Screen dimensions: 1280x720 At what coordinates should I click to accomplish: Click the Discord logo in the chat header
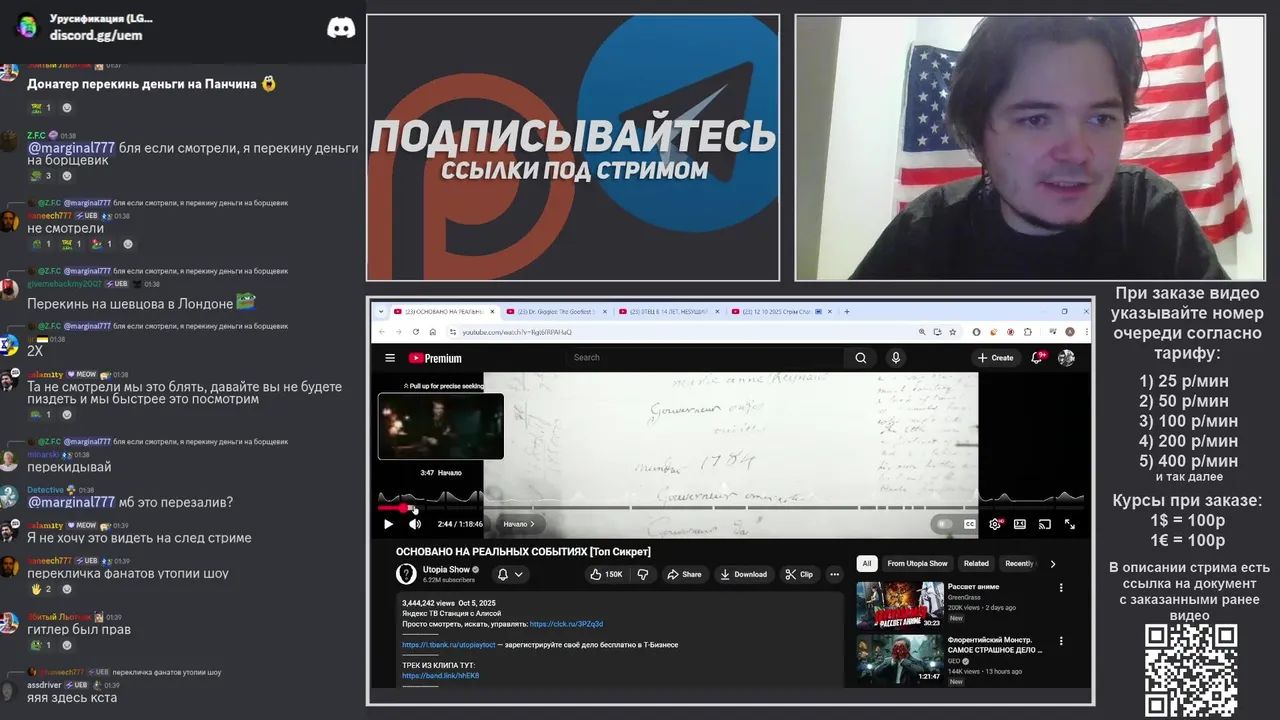(x=341, y=28)
